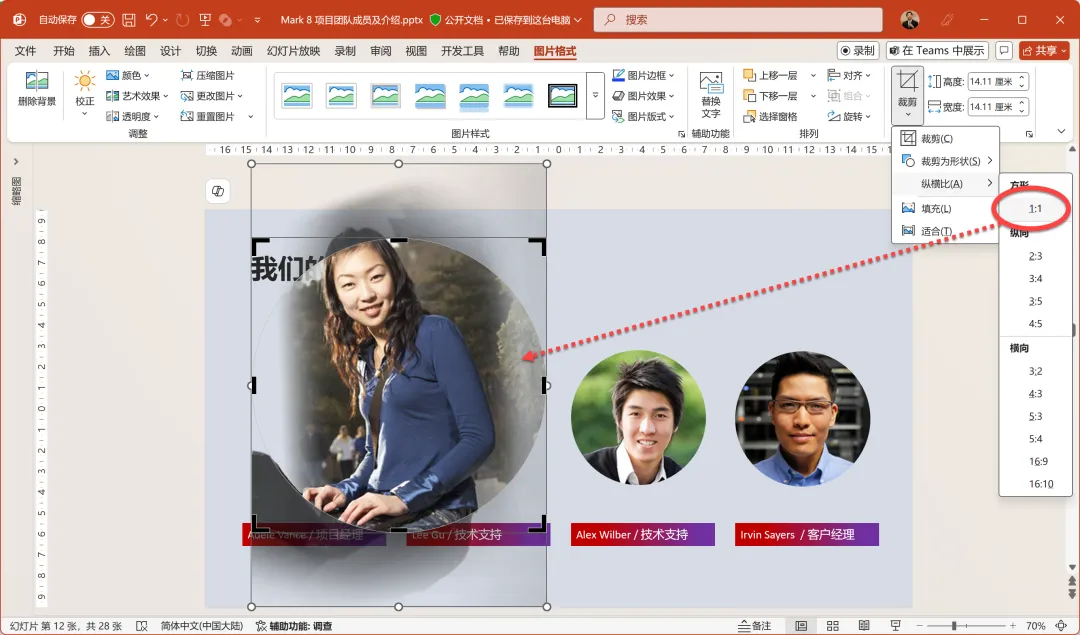Open the Design (设计) tab

(170, 51)
